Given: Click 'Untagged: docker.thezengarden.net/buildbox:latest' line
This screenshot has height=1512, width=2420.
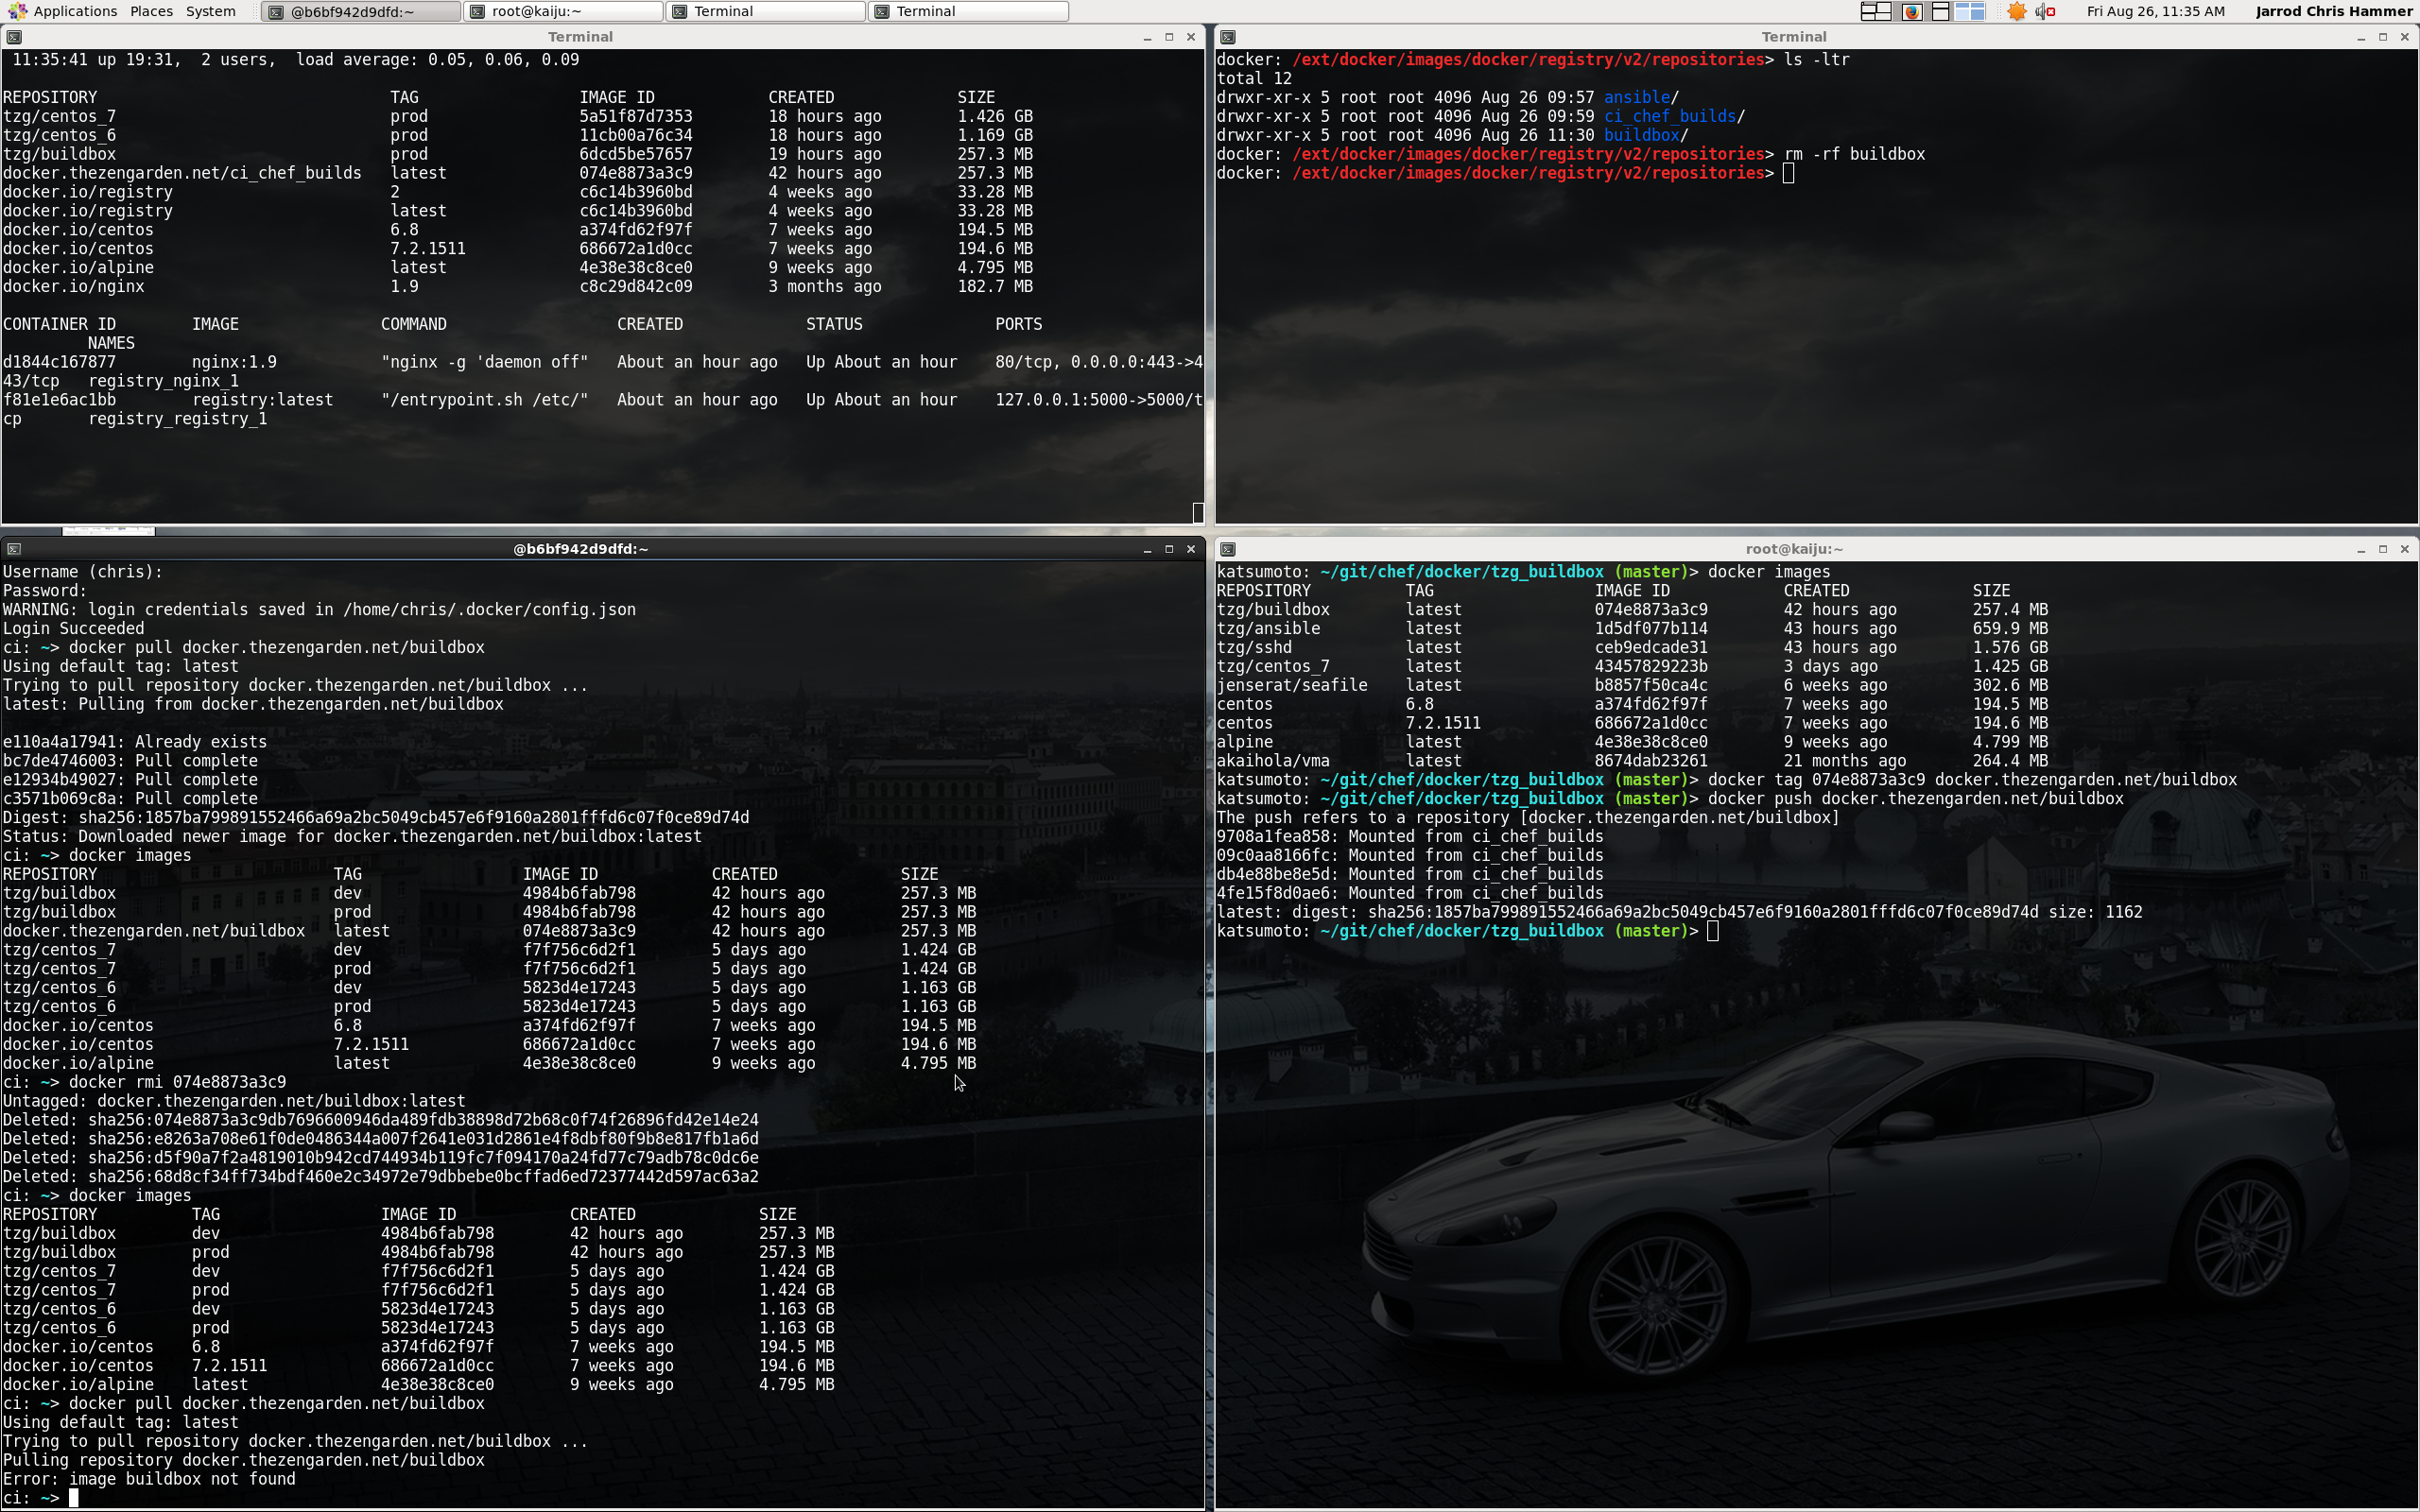Looking at the screenshot, I should pos(234,1101).
